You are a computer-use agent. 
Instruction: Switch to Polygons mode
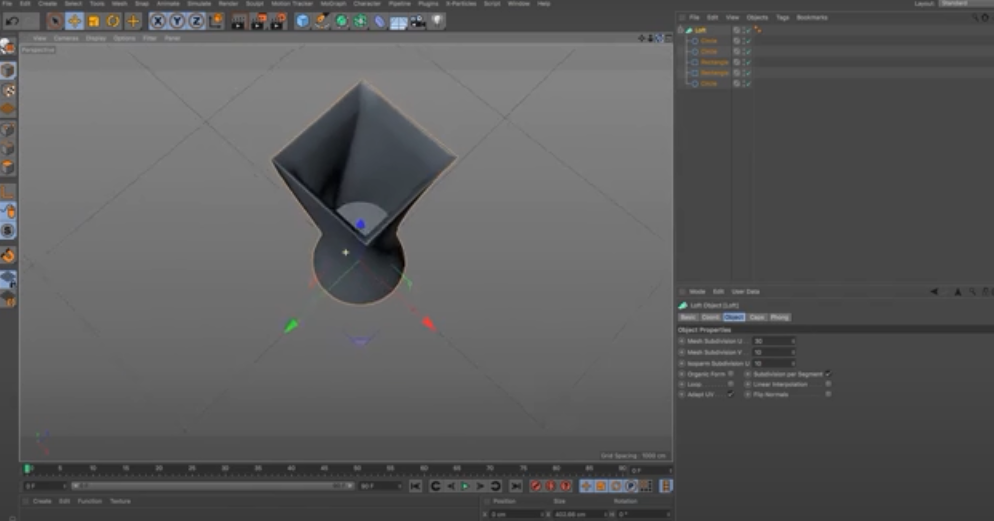8,167
